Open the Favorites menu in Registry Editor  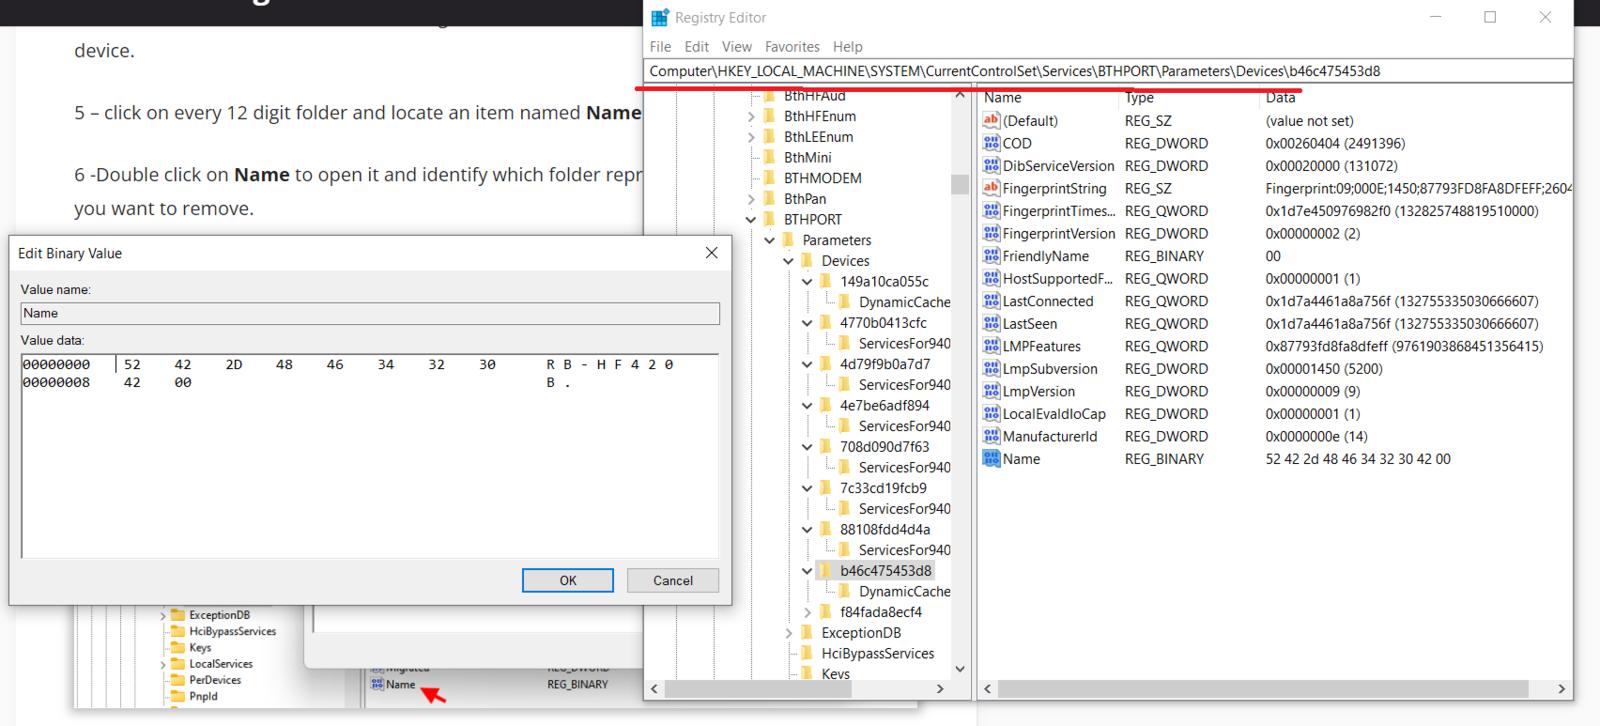[x=792, y=47]
